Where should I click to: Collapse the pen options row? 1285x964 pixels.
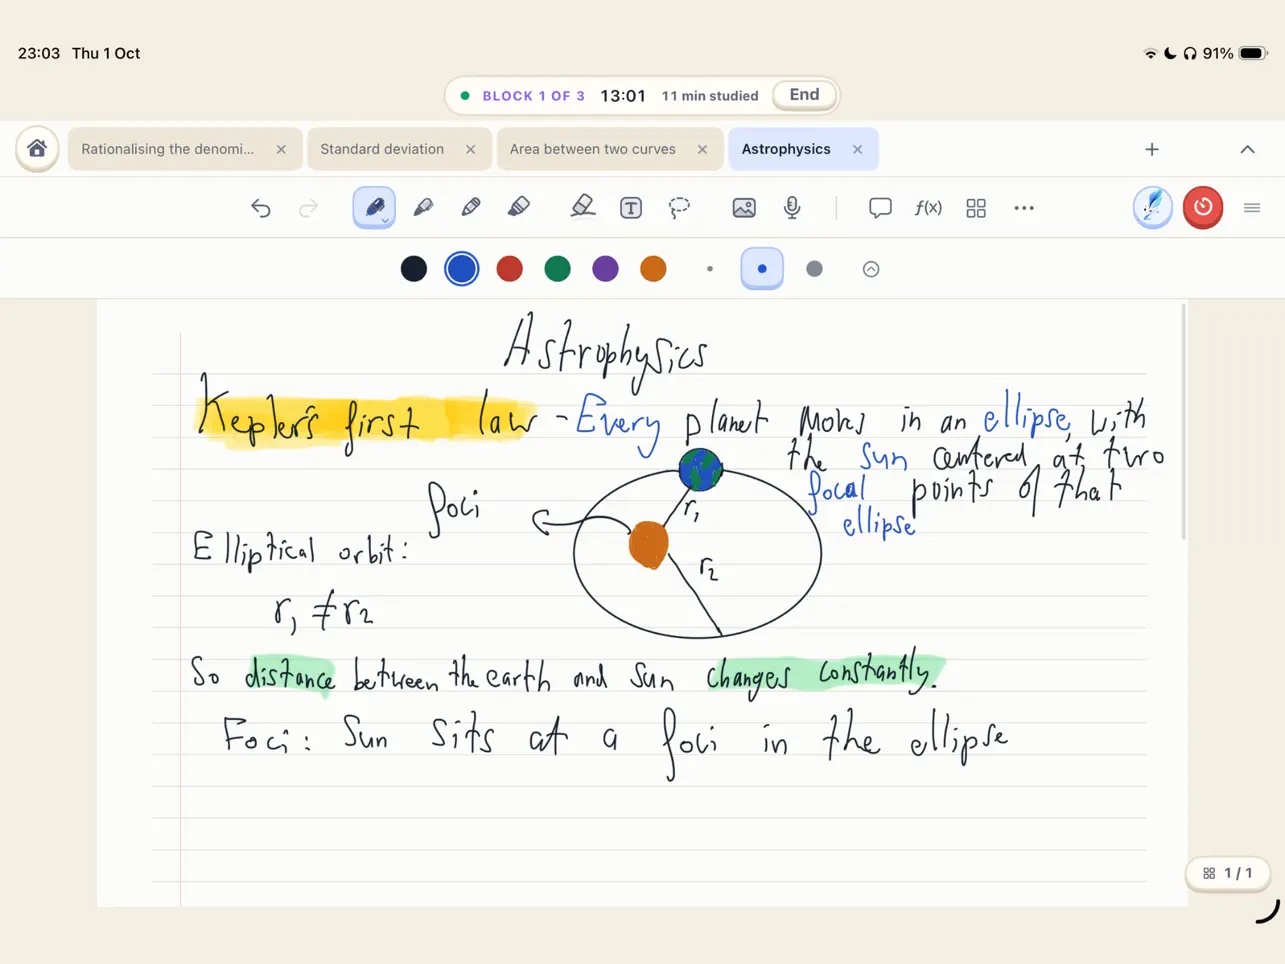(x=871, y=269)
